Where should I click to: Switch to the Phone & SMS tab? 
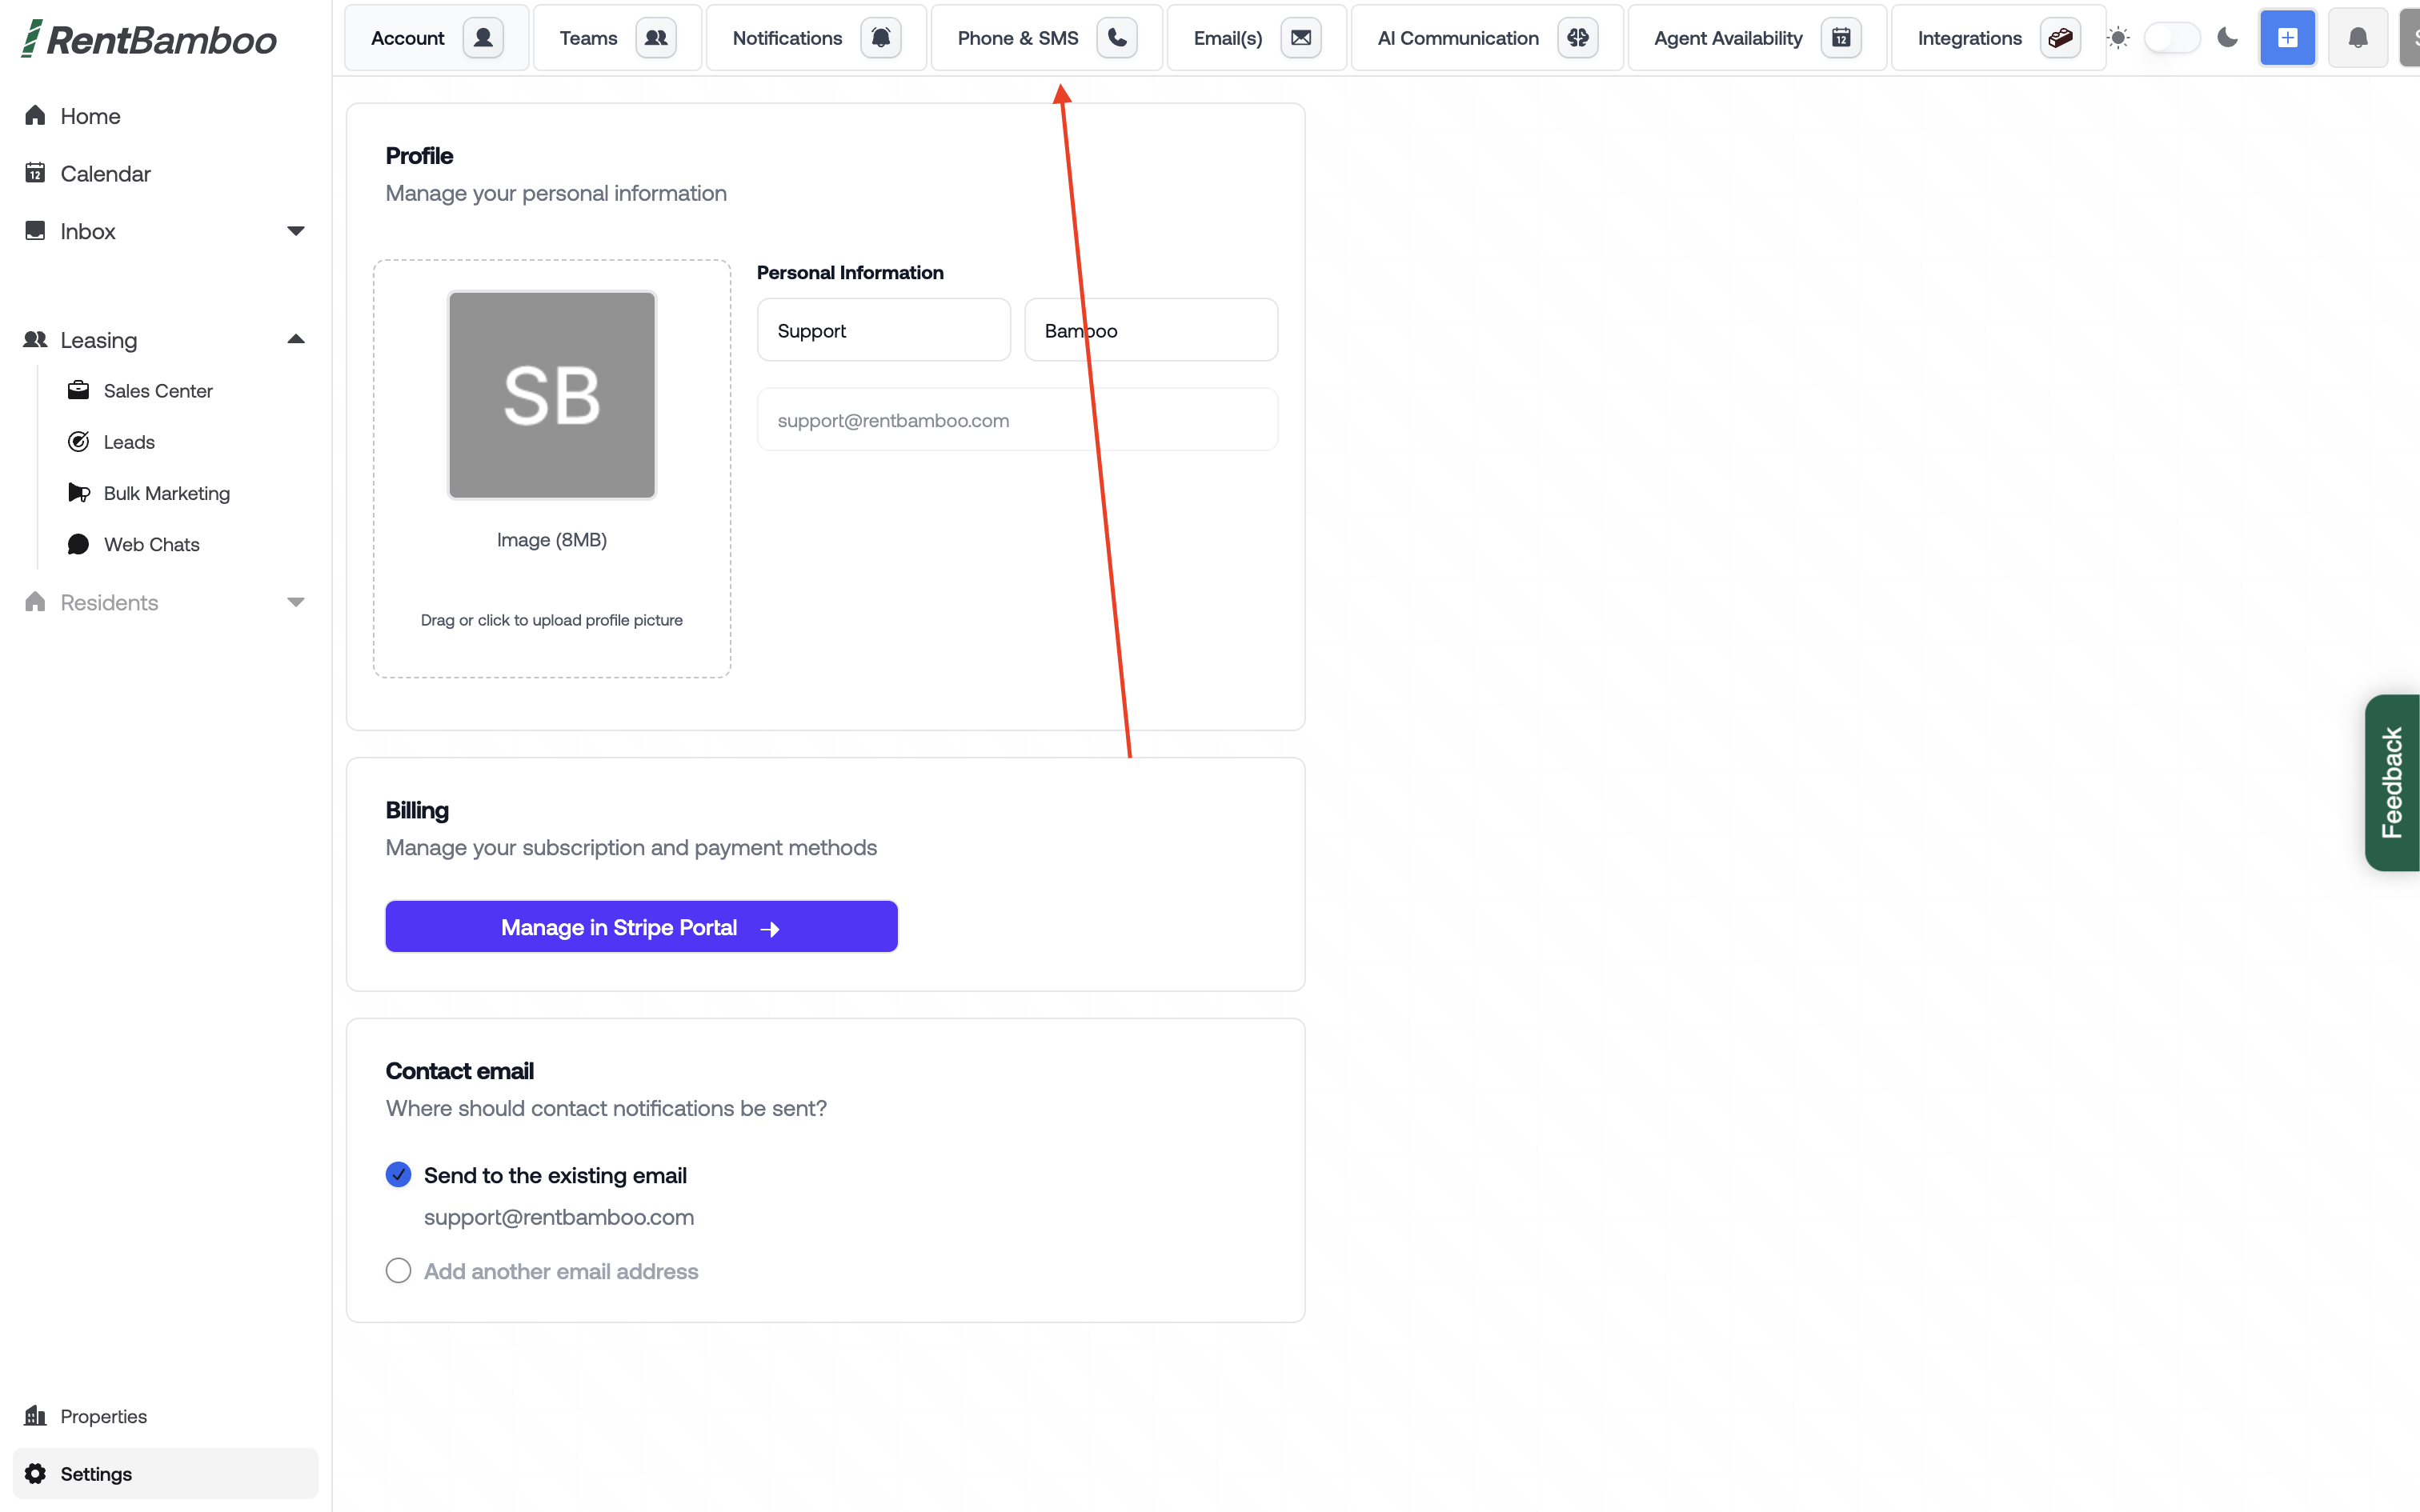[1046, 38]
